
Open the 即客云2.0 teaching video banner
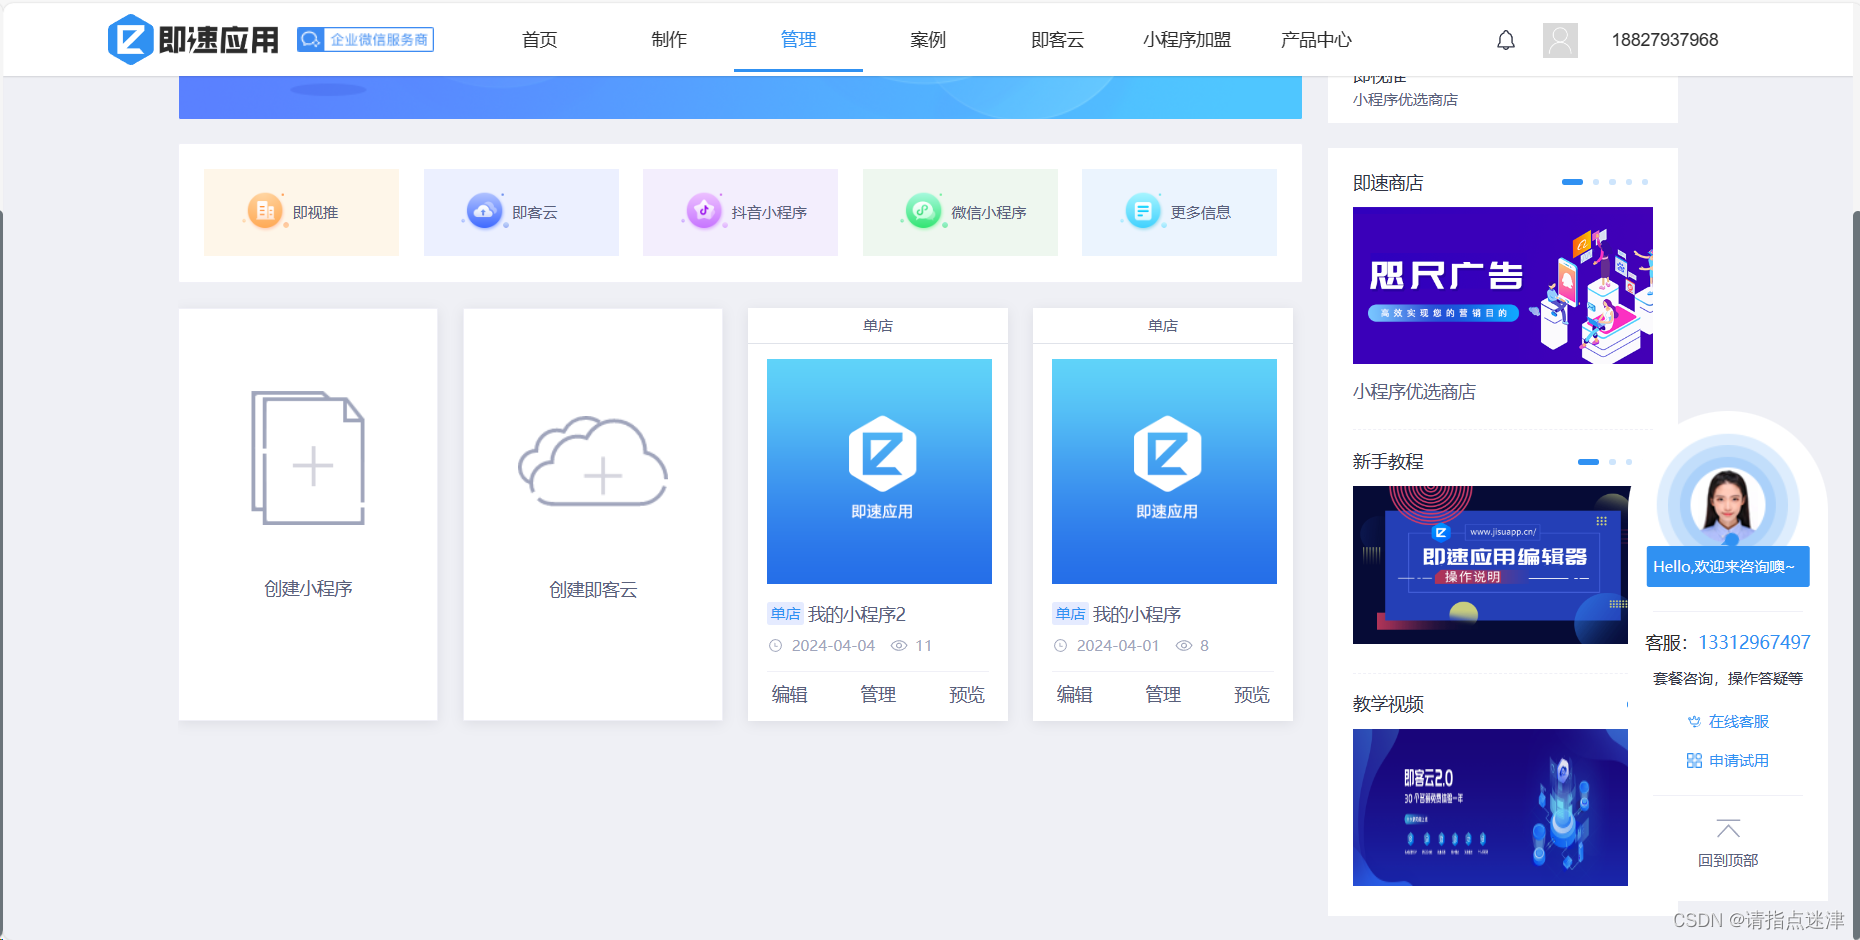tap(1490, 807)
